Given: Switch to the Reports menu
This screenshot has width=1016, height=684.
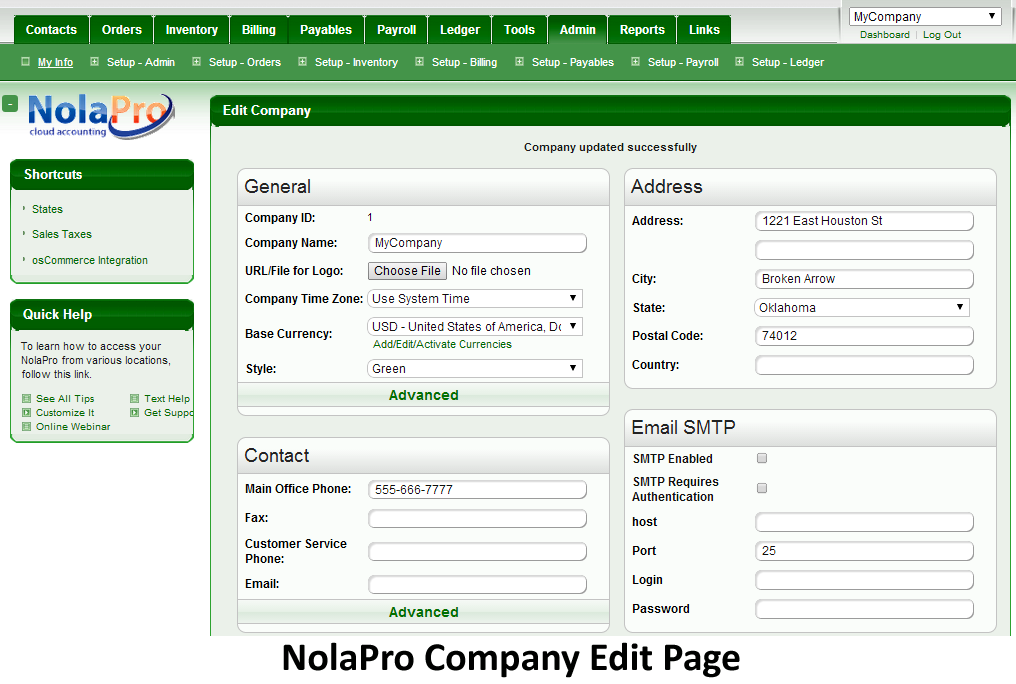Looking at the screenshot, I should click(641, 29).
